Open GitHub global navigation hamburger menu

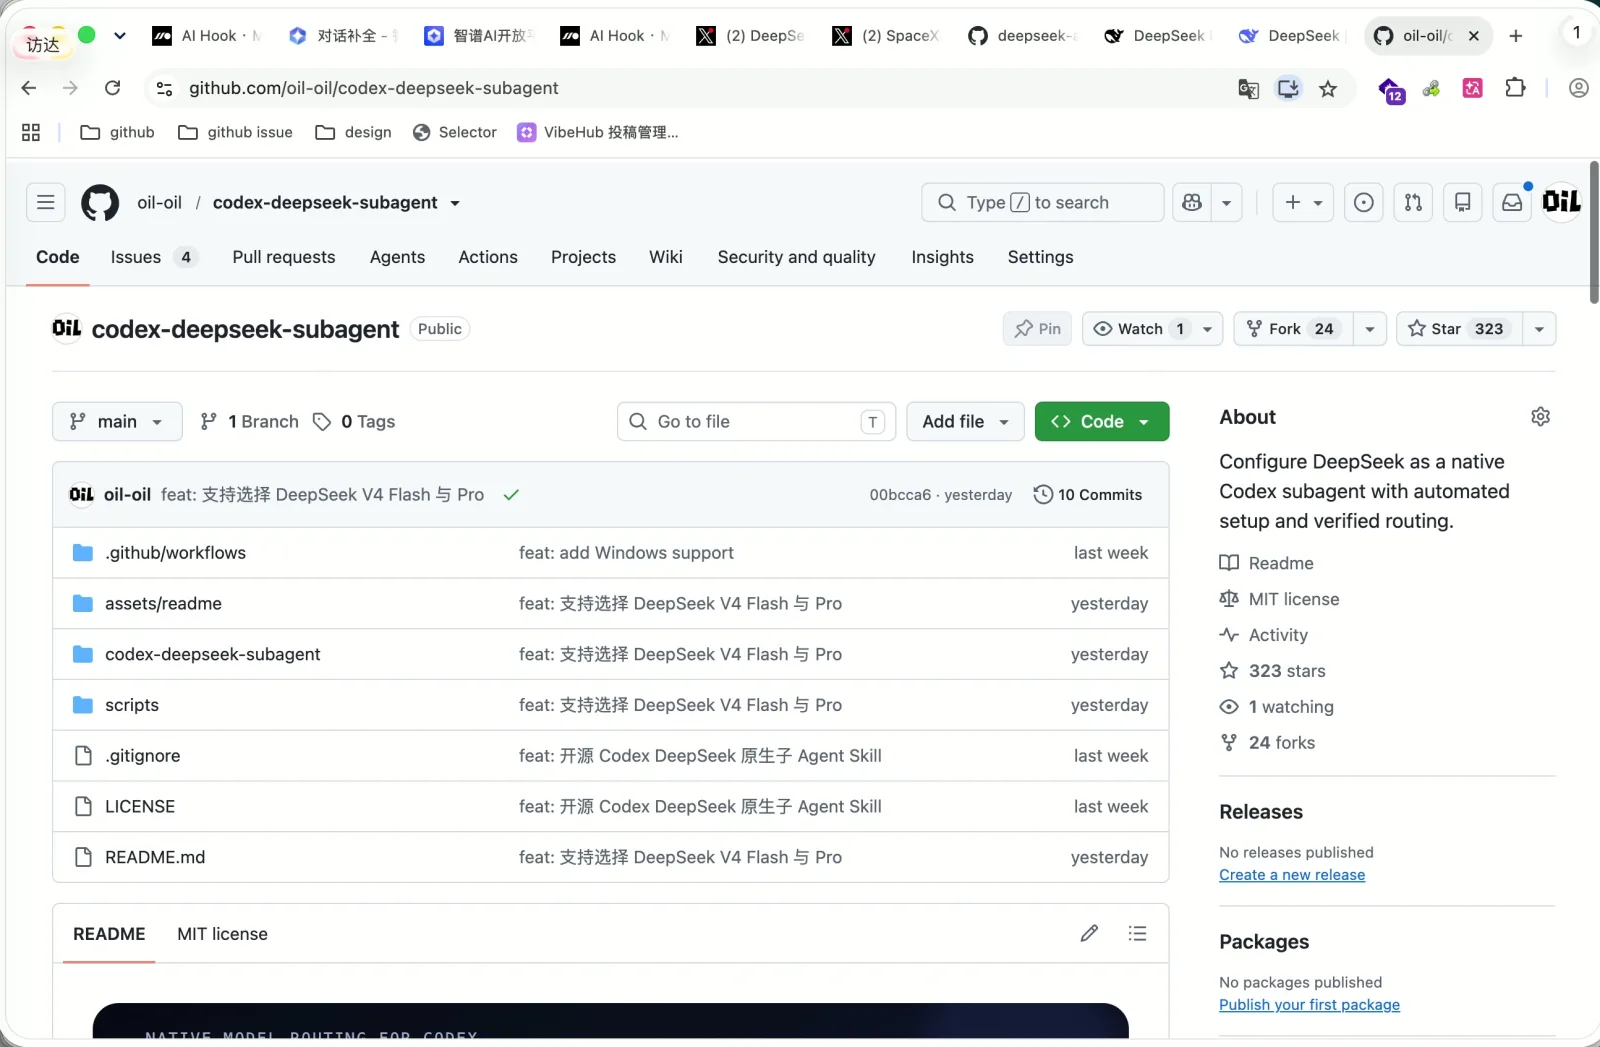coord(46,203)
